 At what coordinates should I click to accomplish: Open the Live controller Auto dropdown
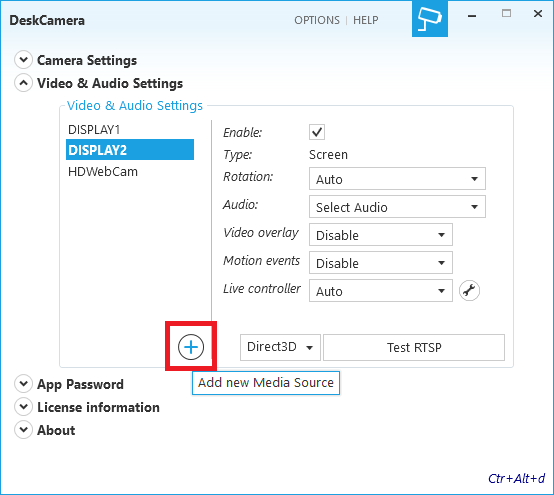click(381, 291)
